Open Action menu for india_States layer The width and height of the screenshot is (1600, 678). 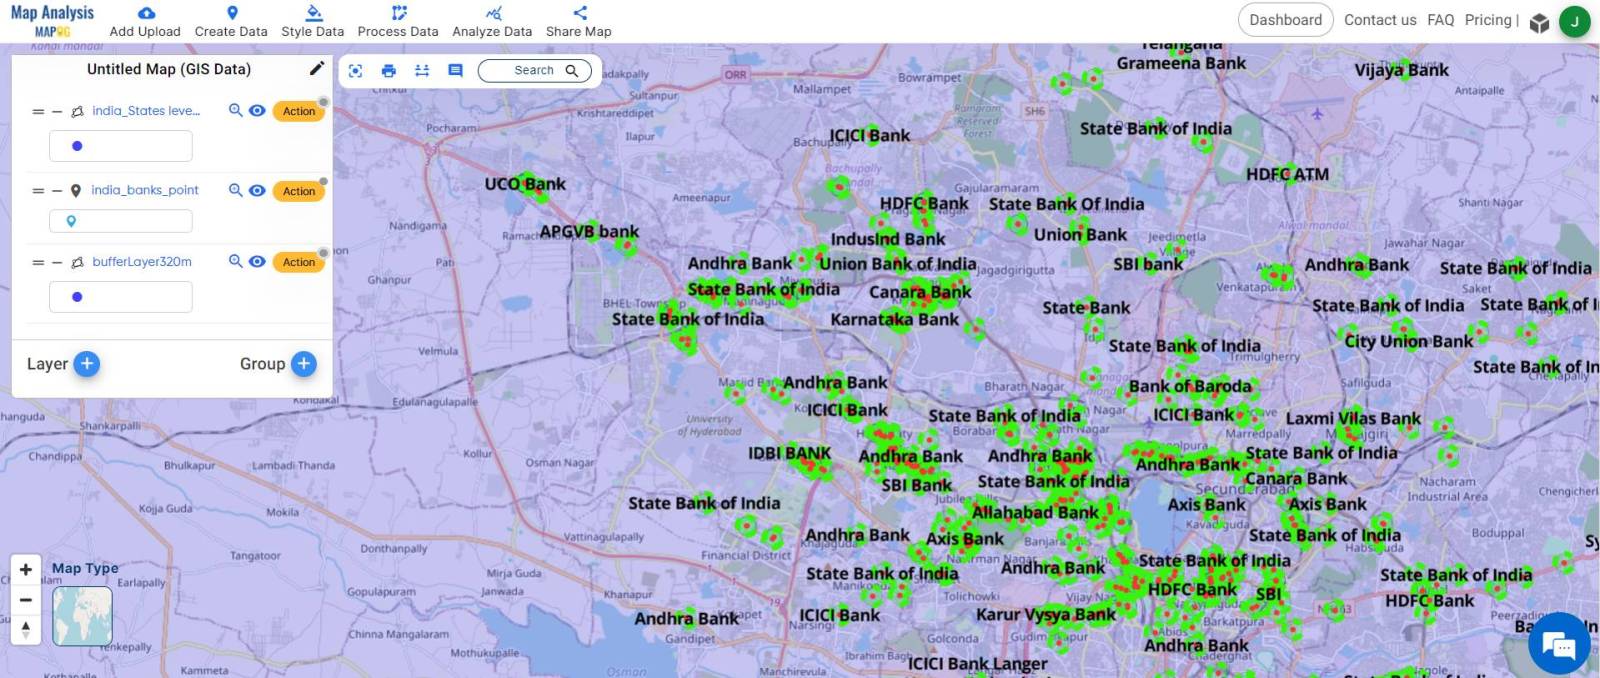pos(299,111)
